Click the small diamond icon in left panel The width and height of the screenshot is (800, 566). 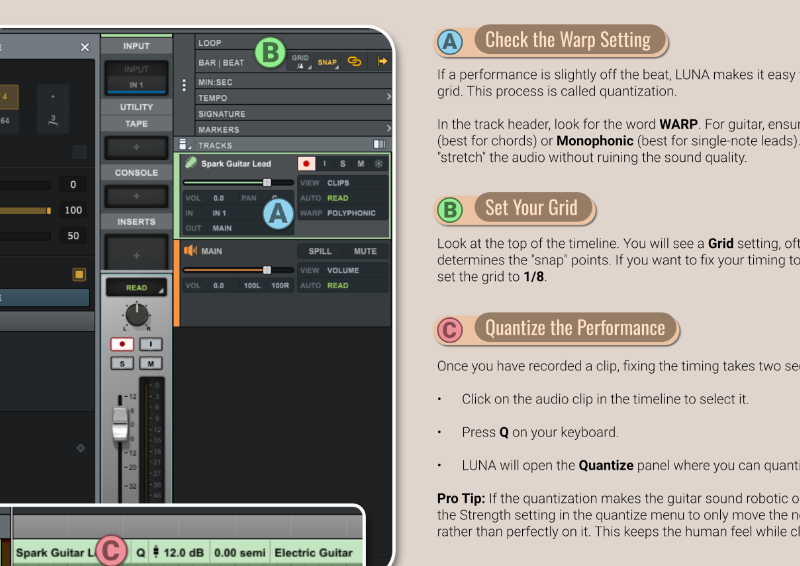(x=81, y=448)
